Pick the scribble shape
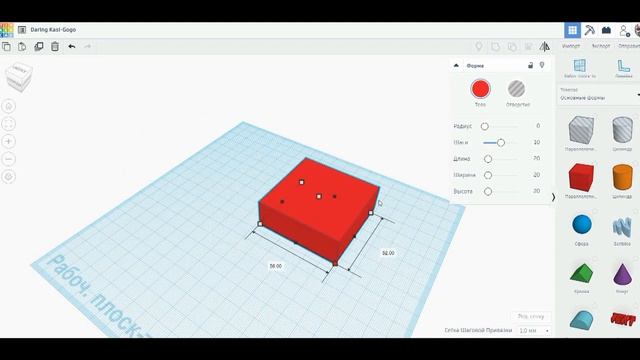 pyautogui.click(x=622, y=227)
